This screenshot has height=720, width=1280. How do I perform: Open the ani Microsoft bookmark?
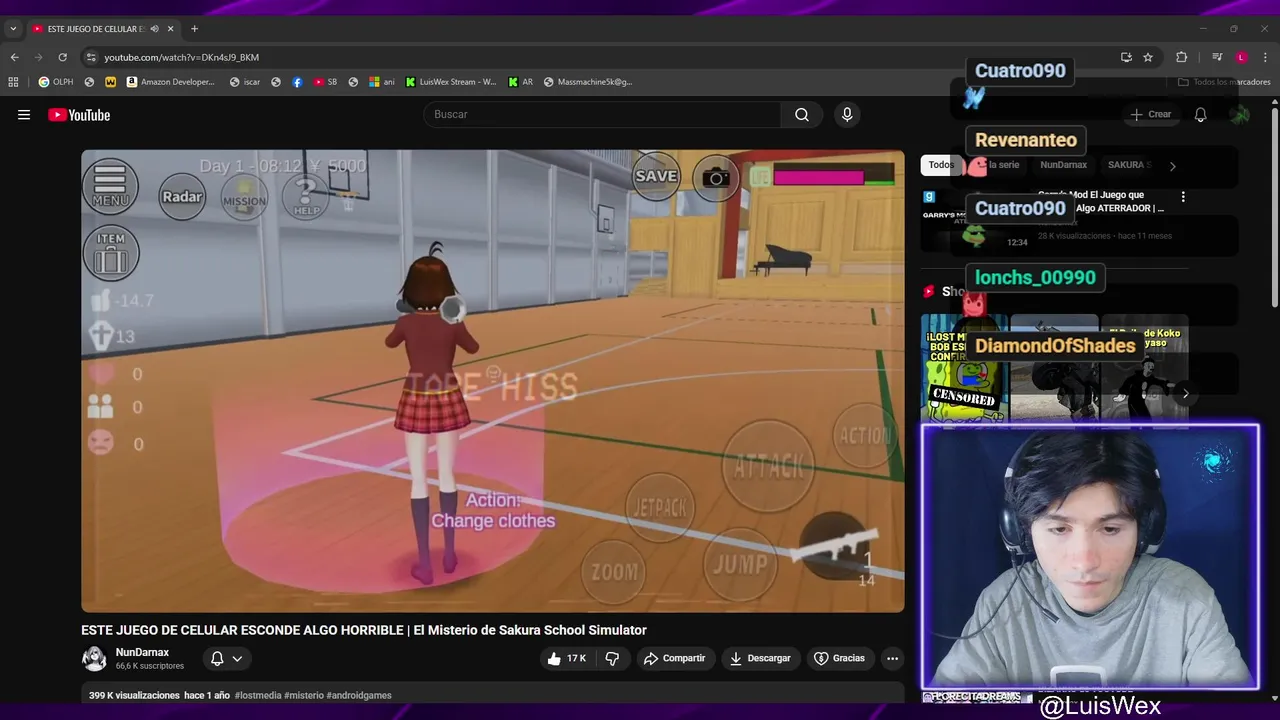point(382,82)
